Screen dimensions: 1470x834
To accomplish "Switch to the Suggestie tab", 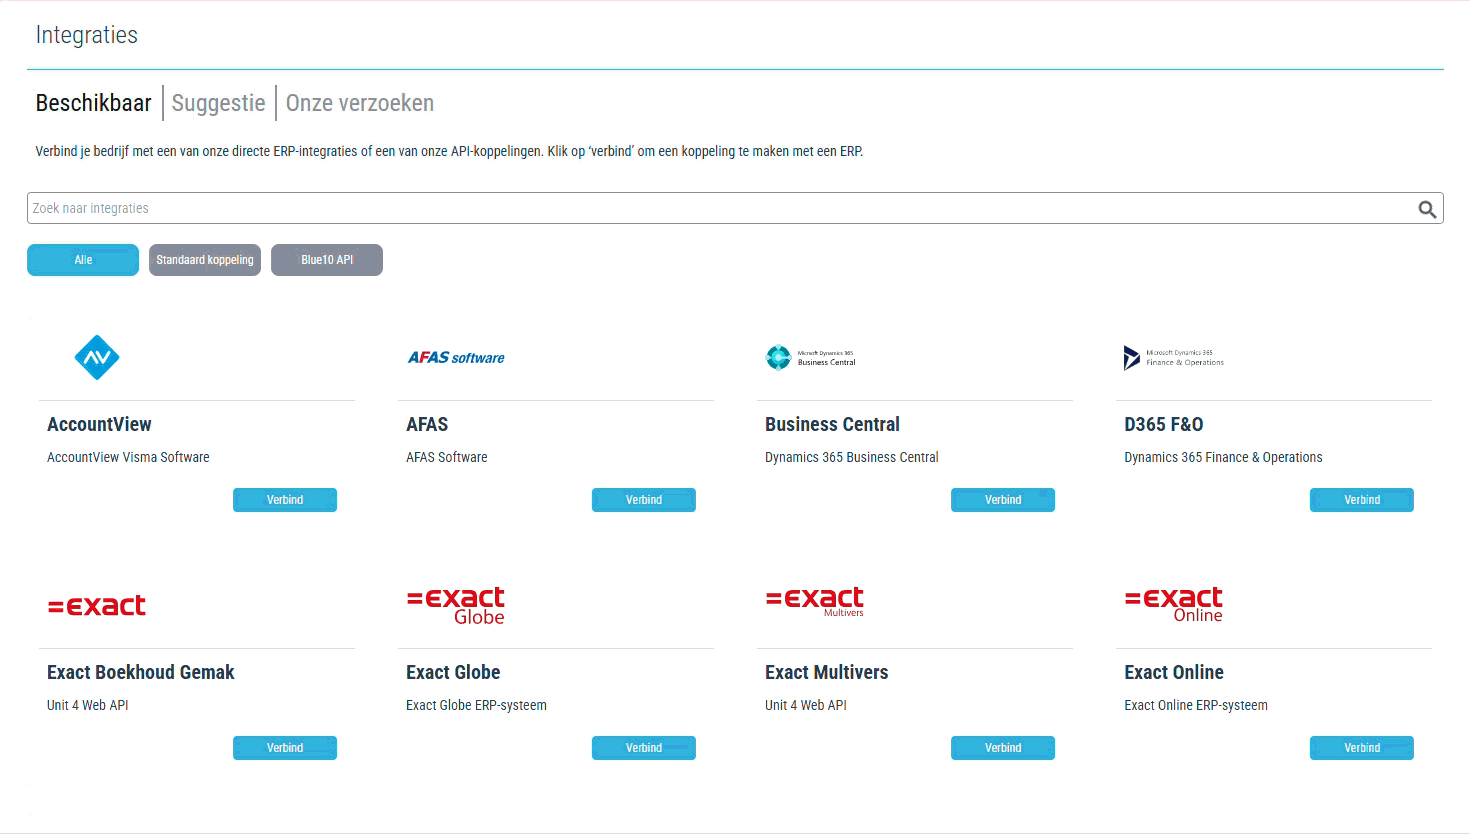I will 219,103.
